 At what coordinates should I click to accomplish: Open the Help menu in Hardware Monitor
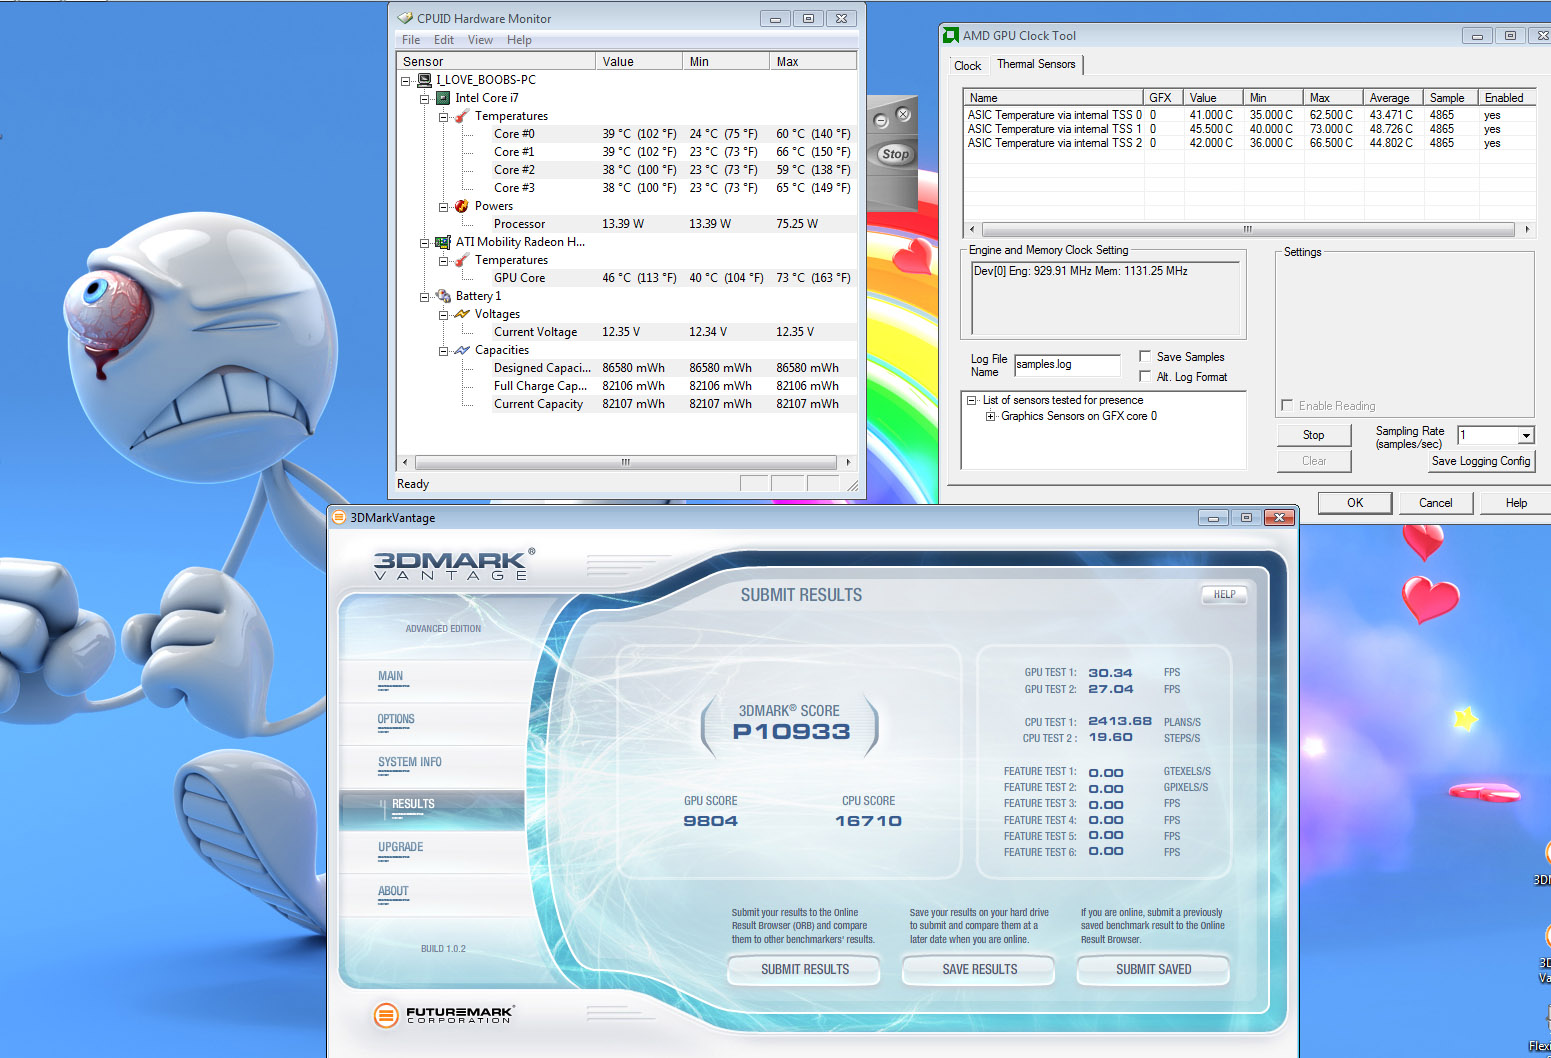[519, 40]
